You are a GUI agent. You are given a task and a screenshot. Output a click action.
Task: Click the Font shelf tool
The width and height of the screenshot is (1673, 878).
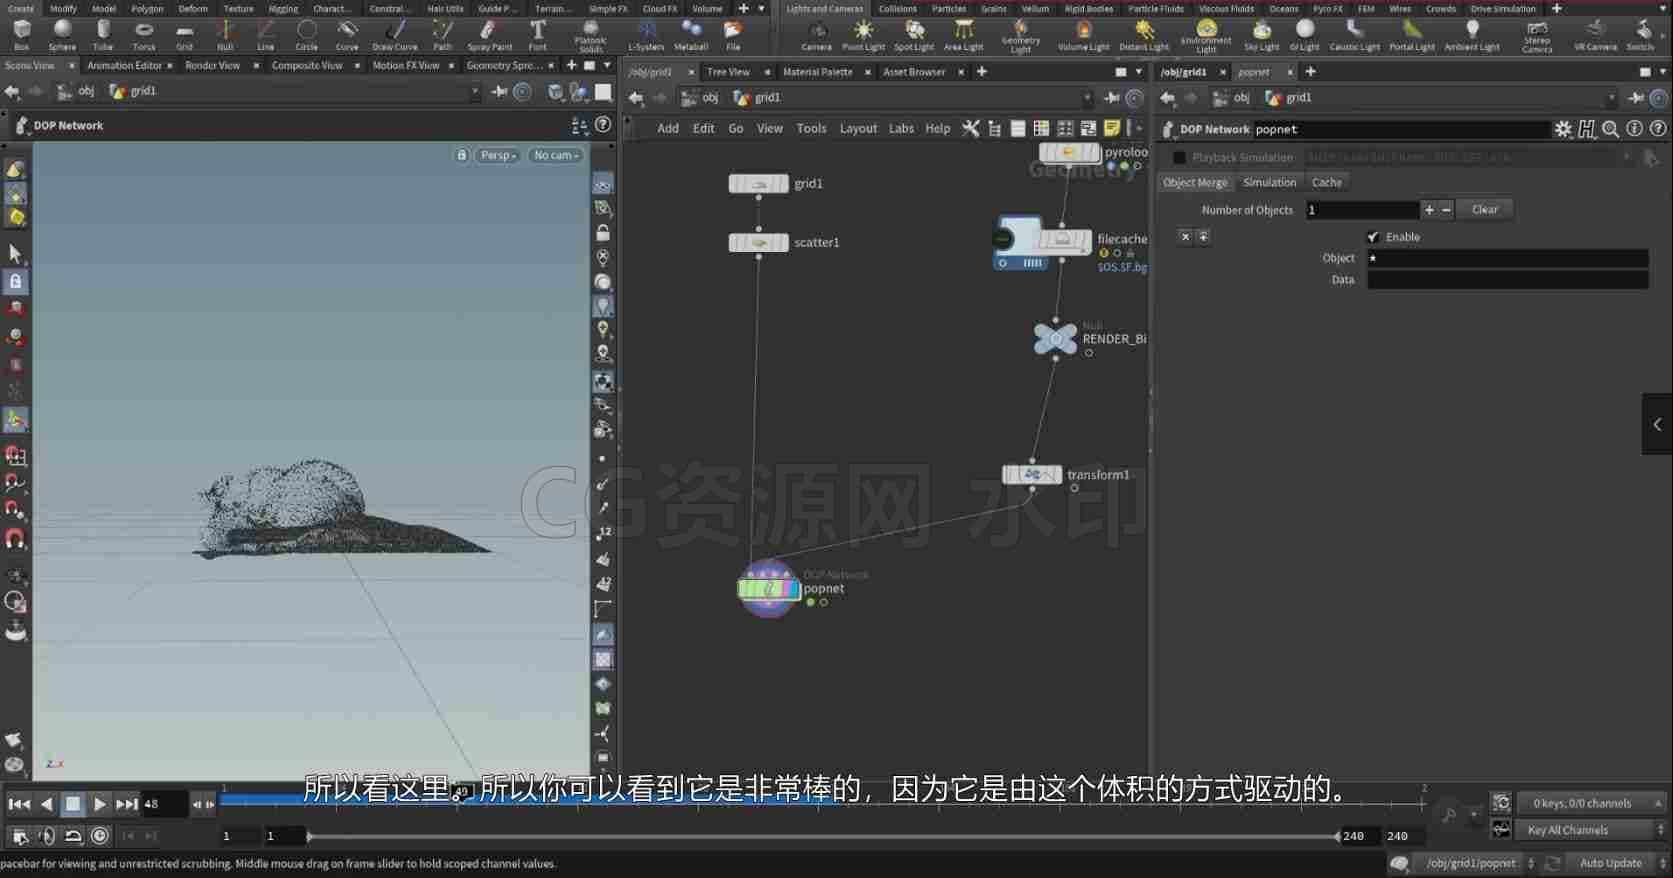point(538,34)
